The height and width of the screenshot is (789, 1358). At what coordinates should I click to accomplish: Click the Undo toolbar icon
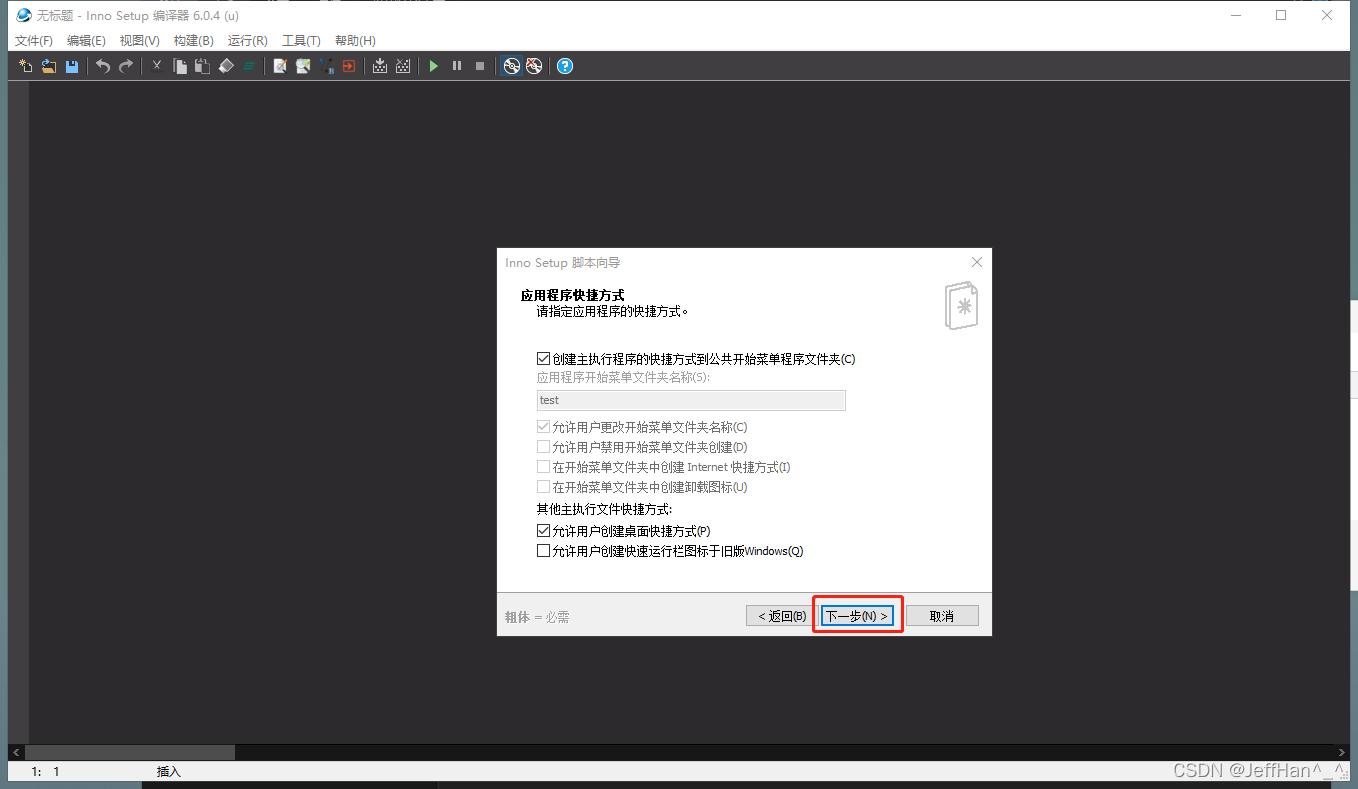point(101,65)
